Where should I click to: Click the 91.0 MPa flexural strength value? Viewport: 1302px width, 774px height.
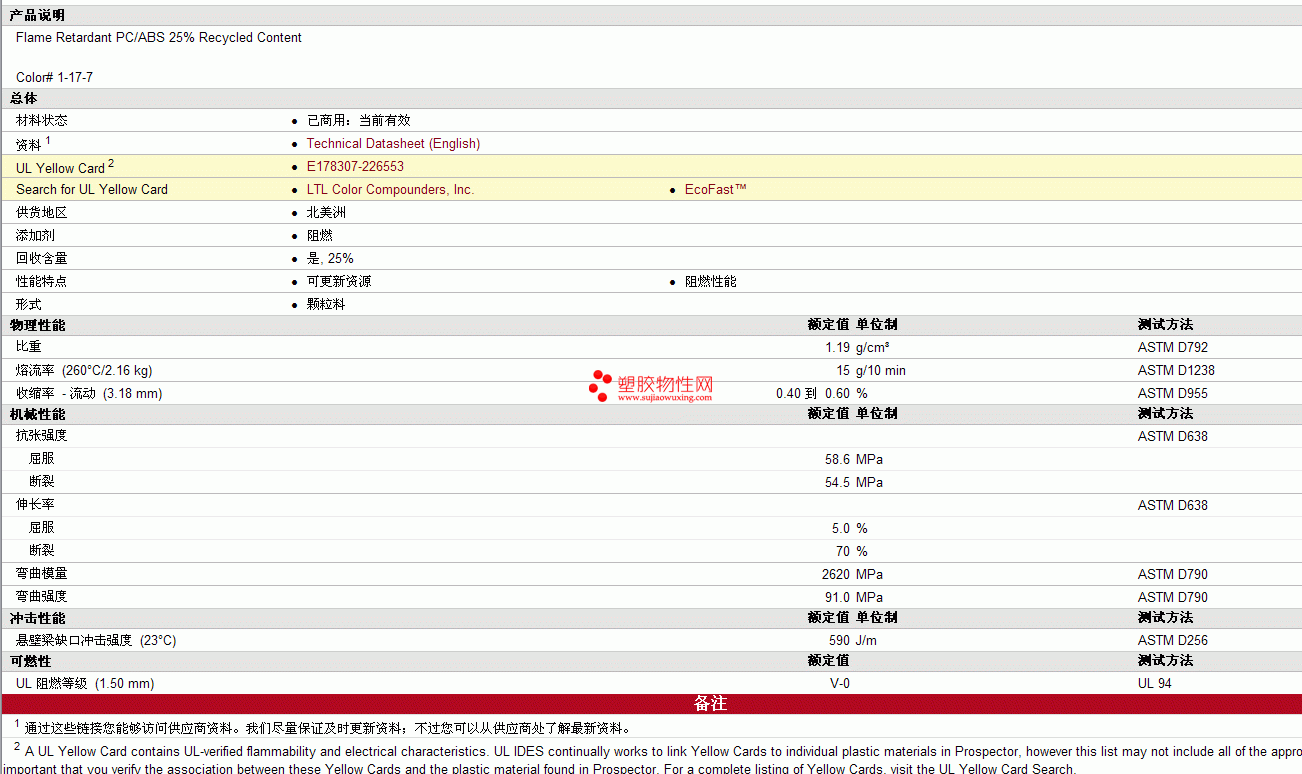[x=854, y=598]
